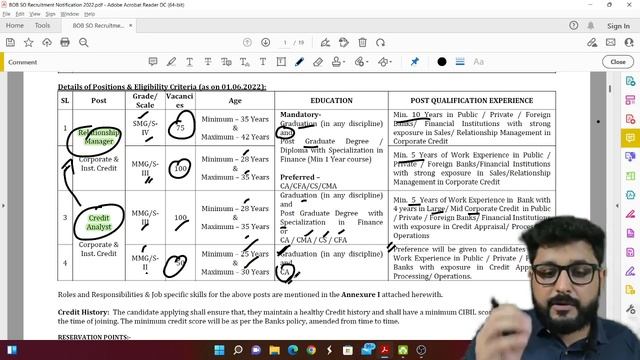The width and height of the screenshot is (640, 360).
Task: Close the BOB SO Recruitment document tab
Action: click(131, 25)
